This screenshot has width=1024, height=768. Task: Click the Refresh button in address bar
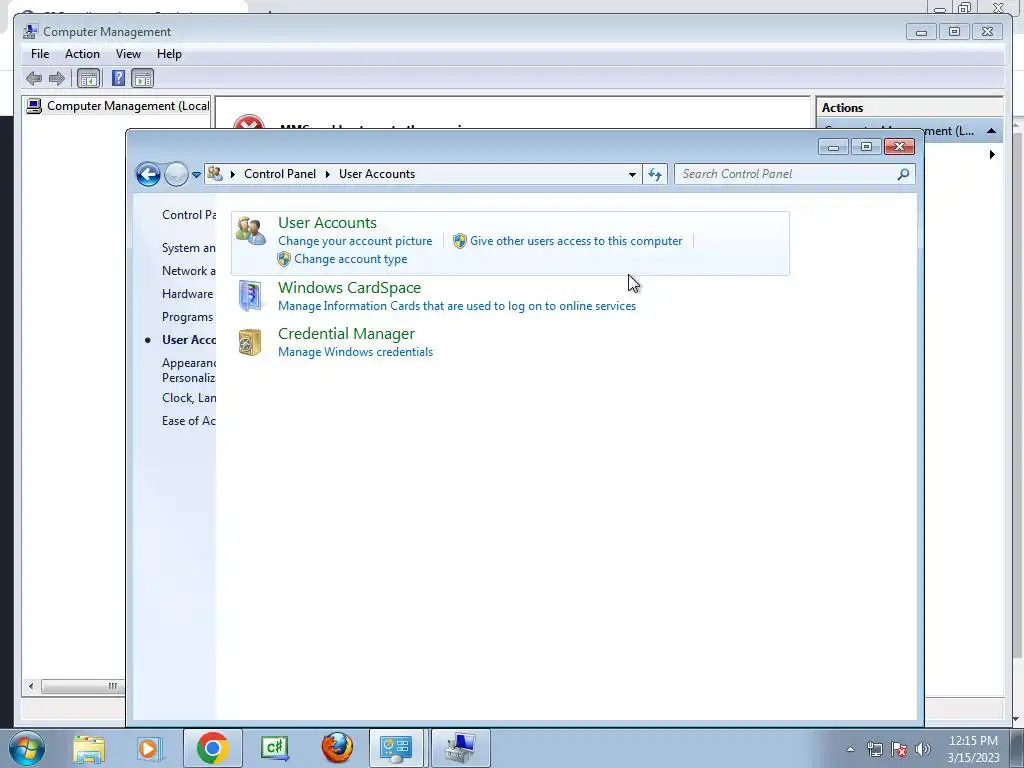tap(654, 174)
